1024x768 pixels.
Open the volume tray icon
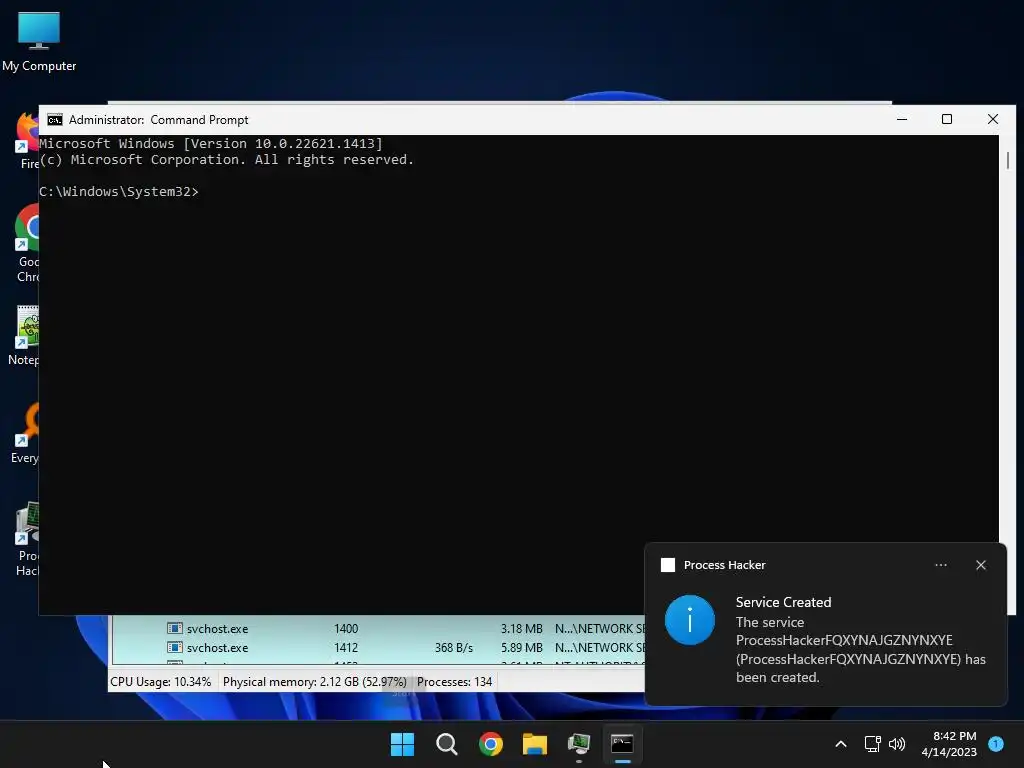point(897,744)
